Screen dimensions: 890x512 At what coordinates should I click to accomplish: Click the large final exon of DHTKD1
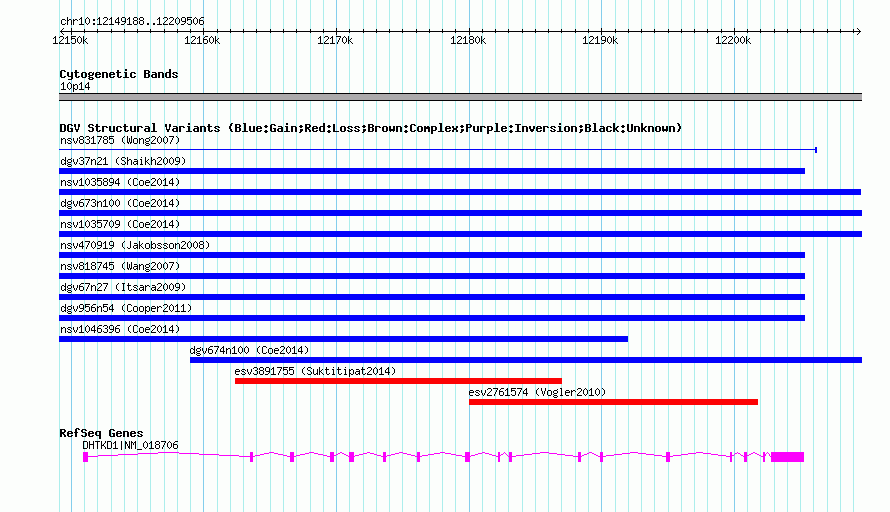click(x=787, y=457)
